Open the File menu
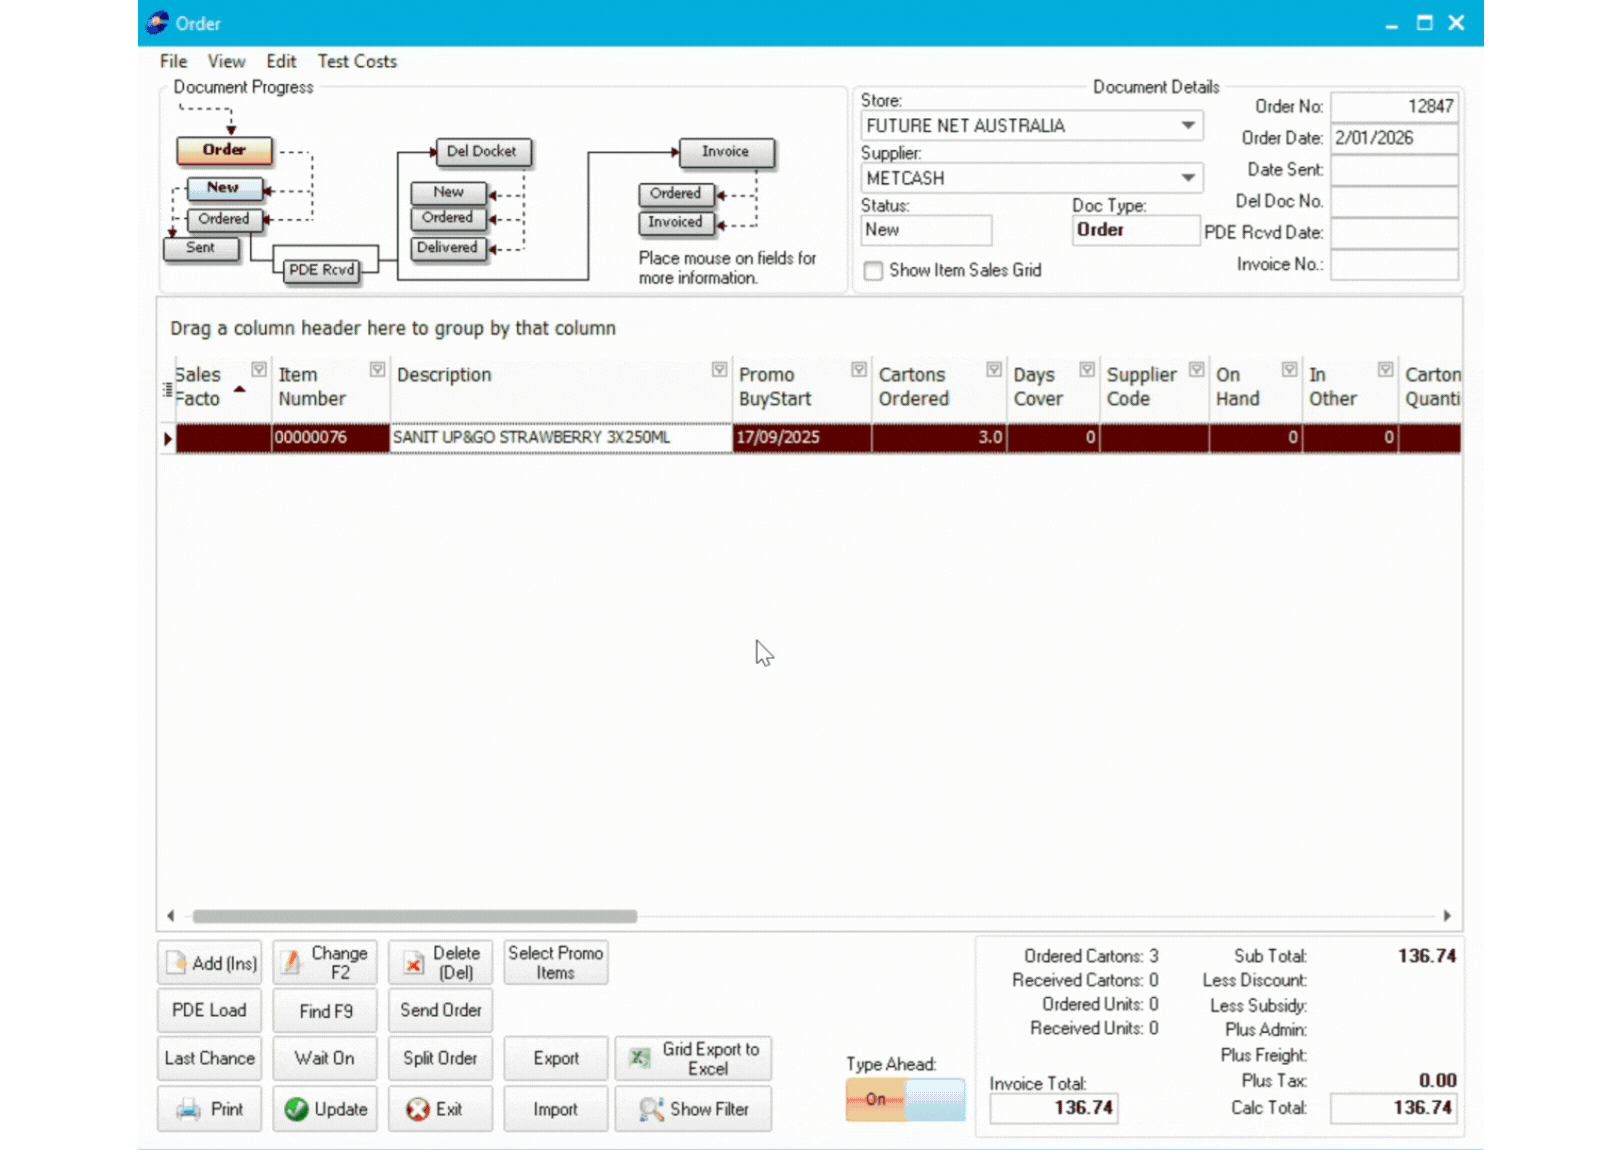Image resolution: width=1604 pixels, height=1150 pixels. pos(173,61)
